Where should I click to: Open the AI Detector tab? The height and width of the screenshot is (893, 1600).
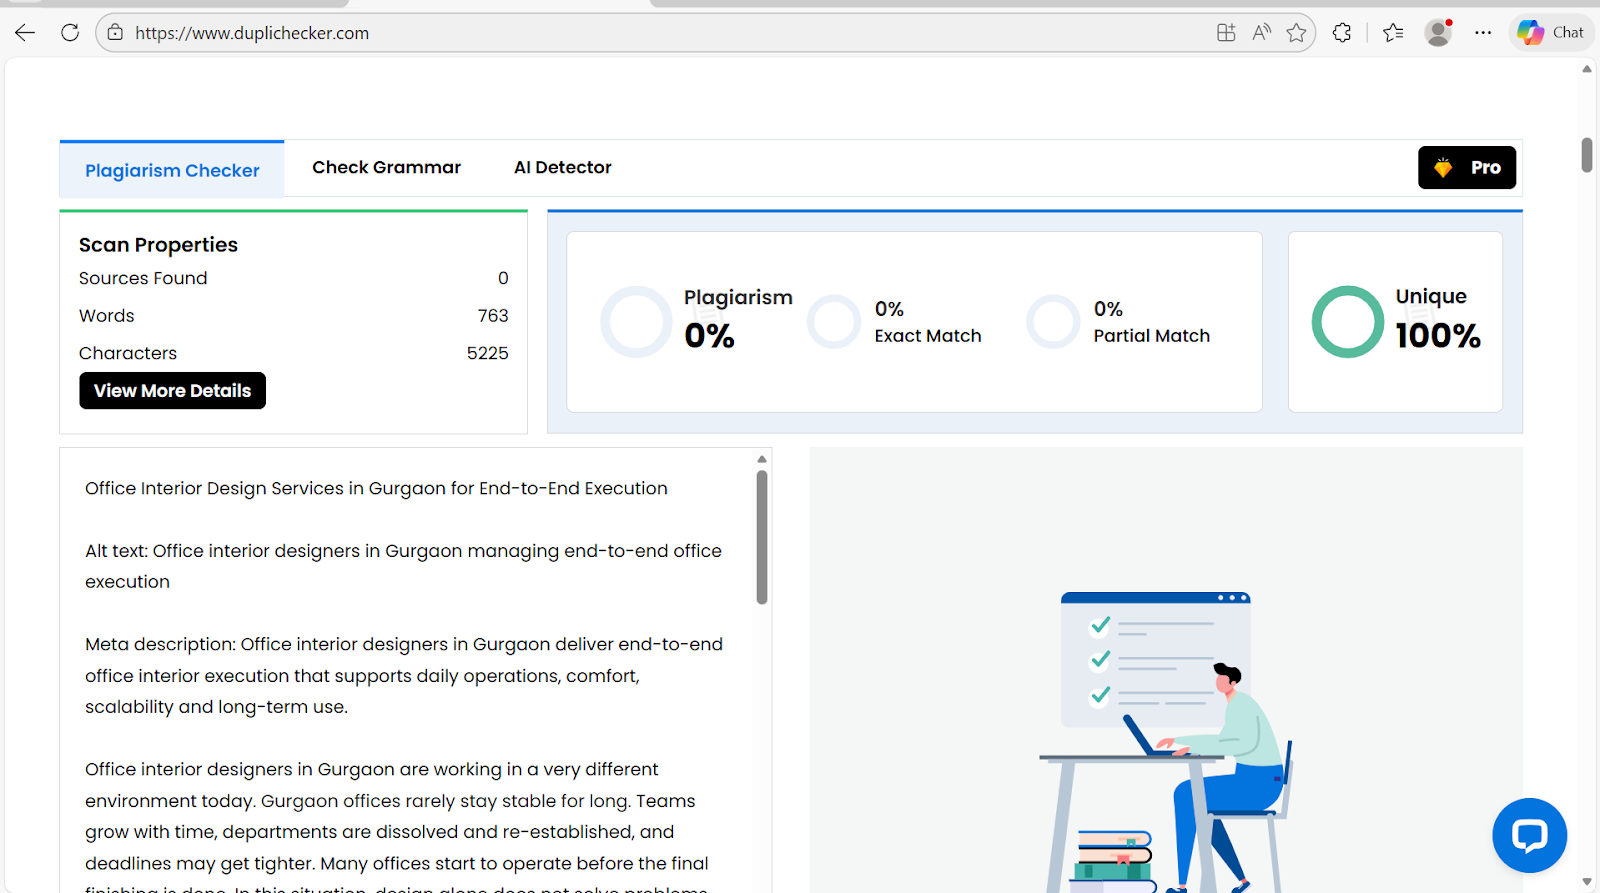coord(562,168)
